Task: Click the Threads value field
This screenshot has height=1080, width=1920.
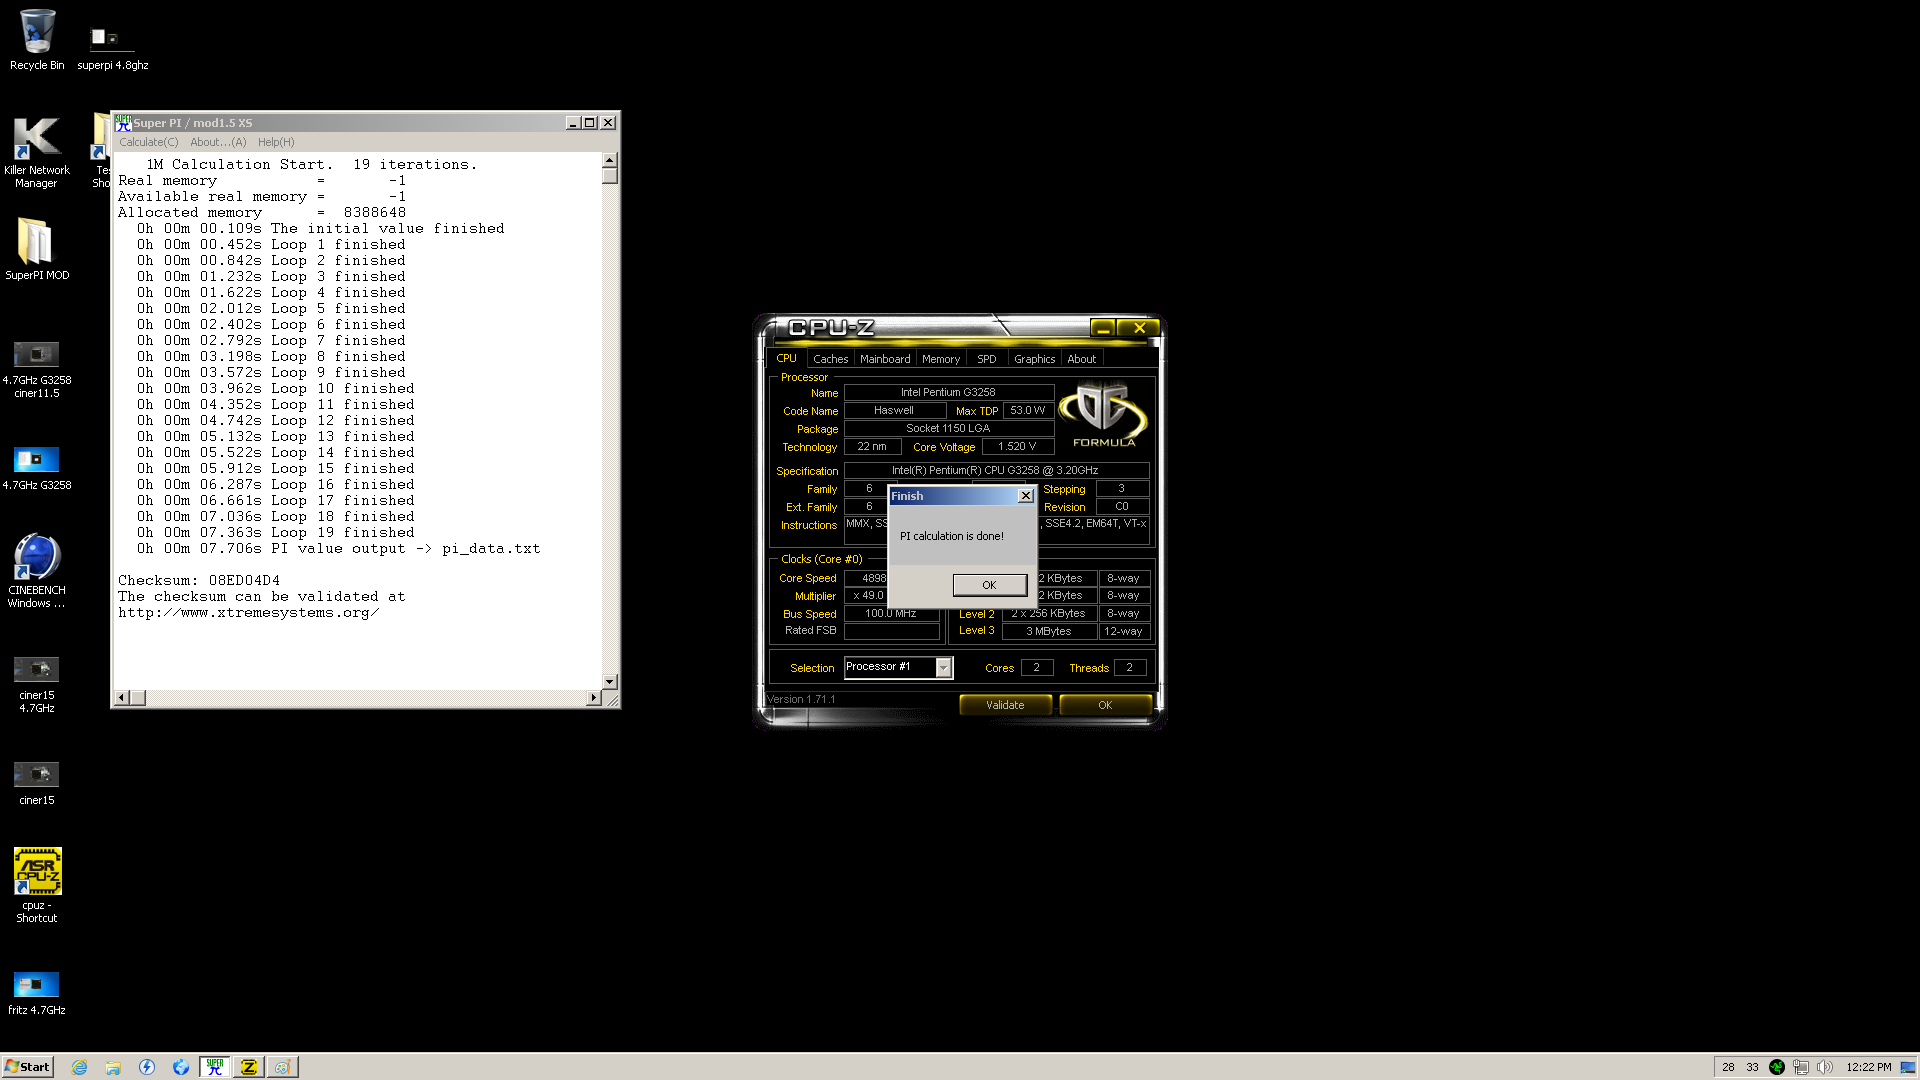Action: [x=1130, y=668]
